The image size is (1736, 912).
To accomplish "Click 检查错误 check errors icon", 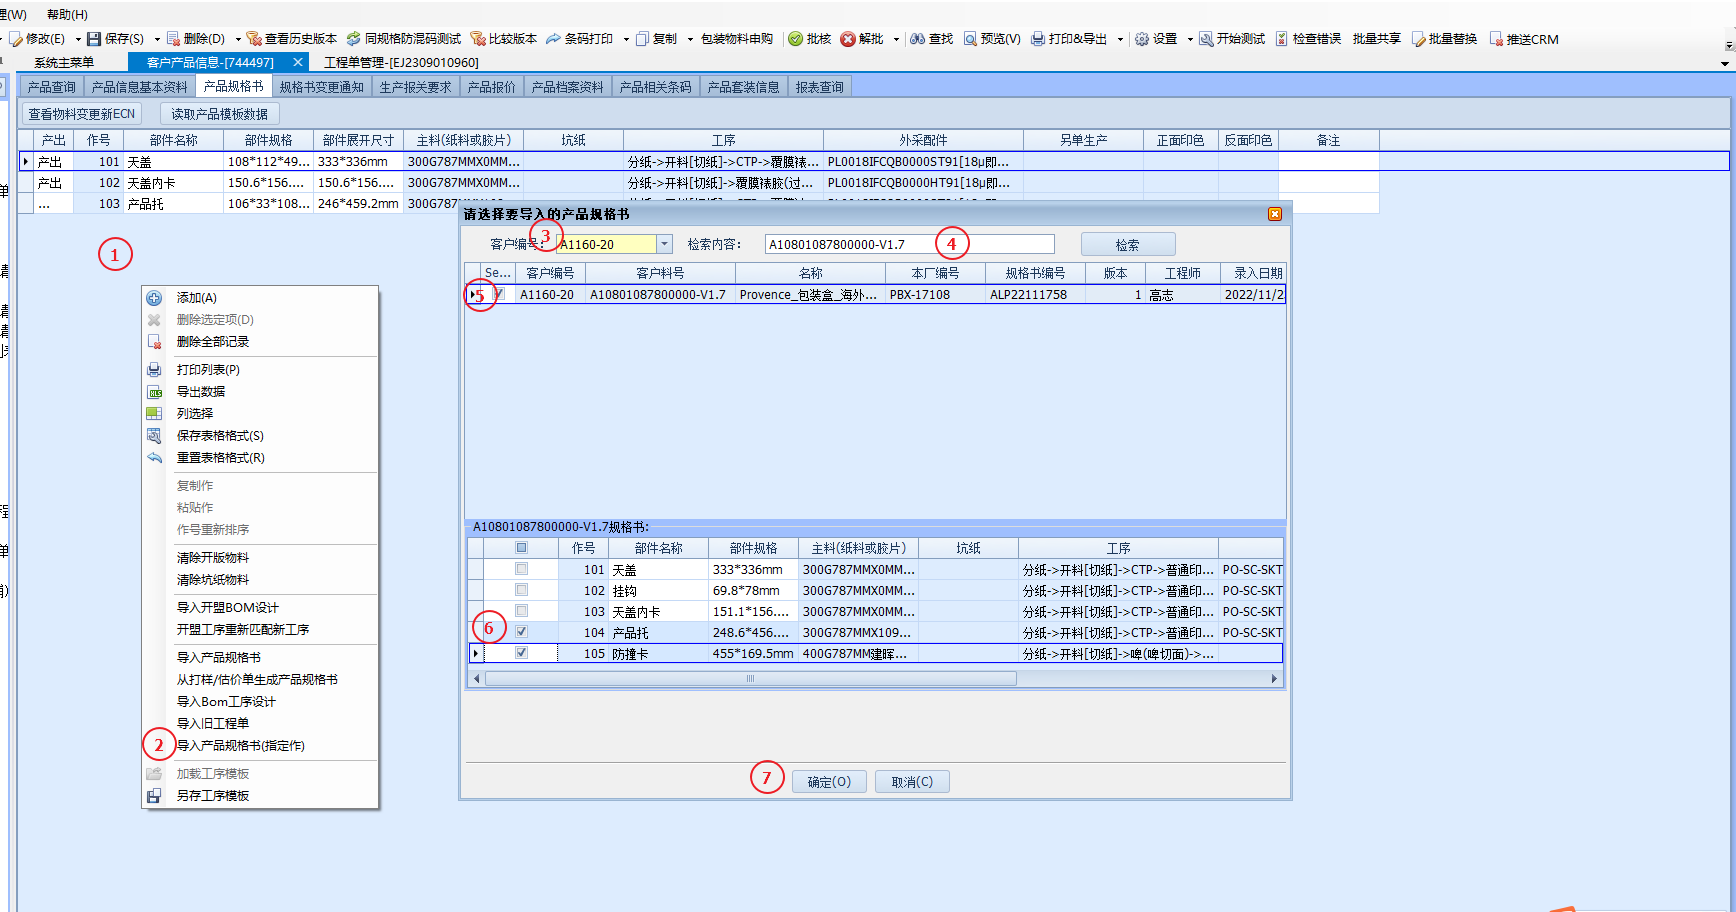I will [x=1282, y=39].
